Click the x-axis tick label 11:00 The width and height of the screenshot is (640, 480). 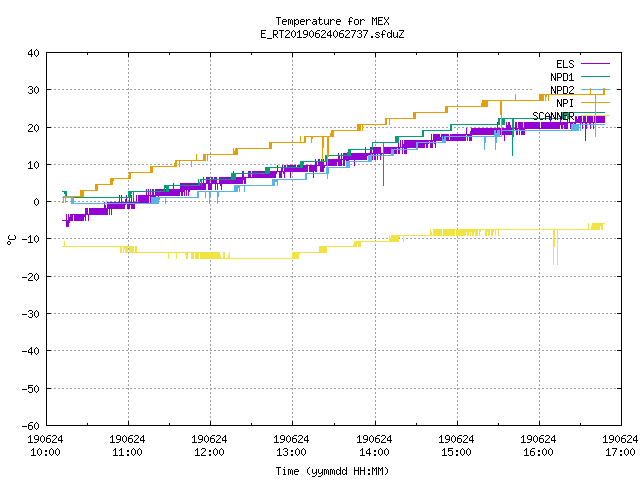(127, 452)
